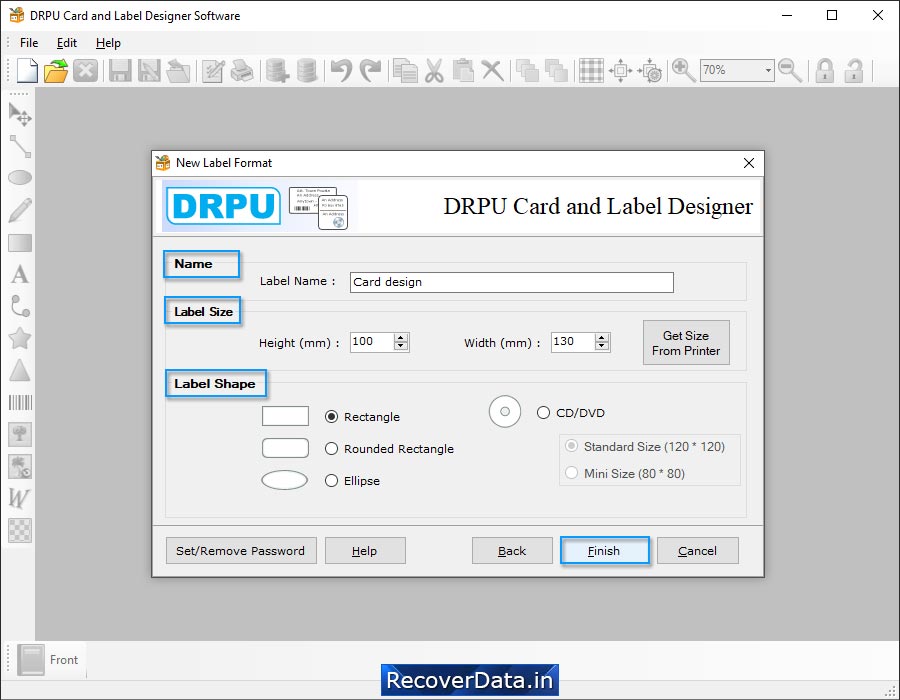The height and width of the screenshot is (700, 900).
Task: Select the Rectangle label shape
Action: (x=331, y=417)
